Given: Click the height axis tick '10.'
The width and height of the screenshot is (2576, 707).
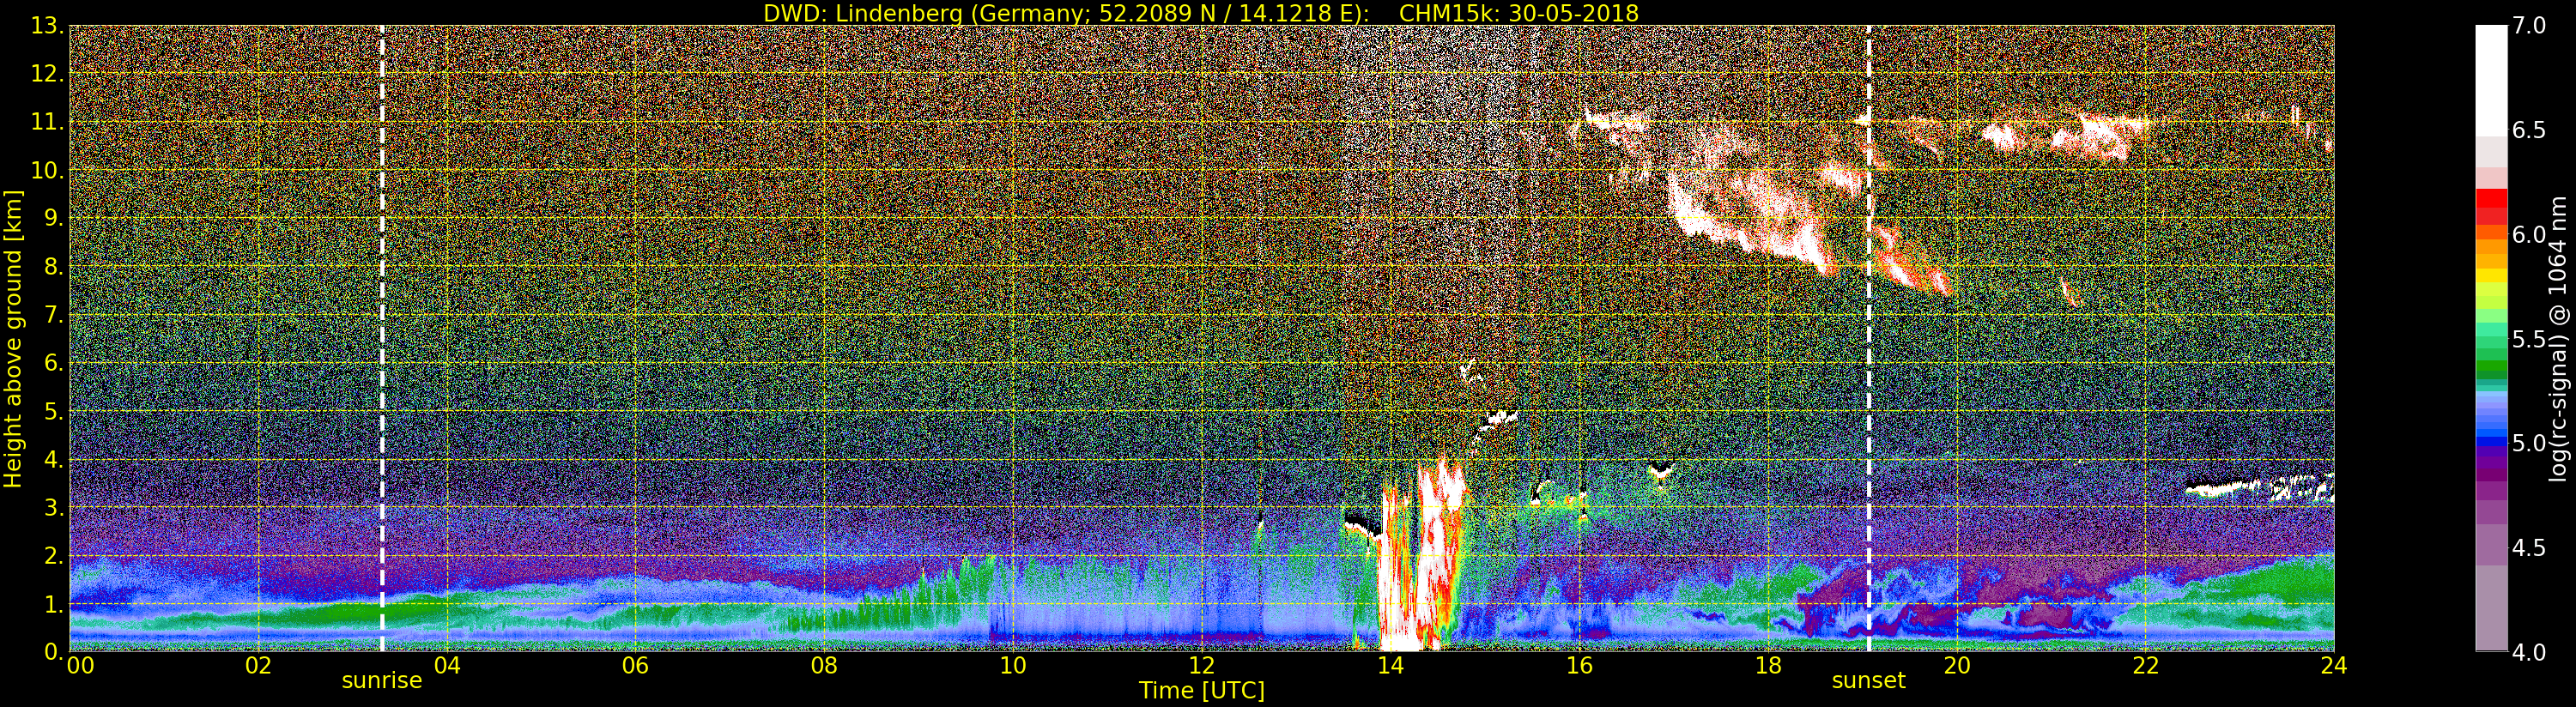Looking at the screenshot, I should [x=47, y=170].
